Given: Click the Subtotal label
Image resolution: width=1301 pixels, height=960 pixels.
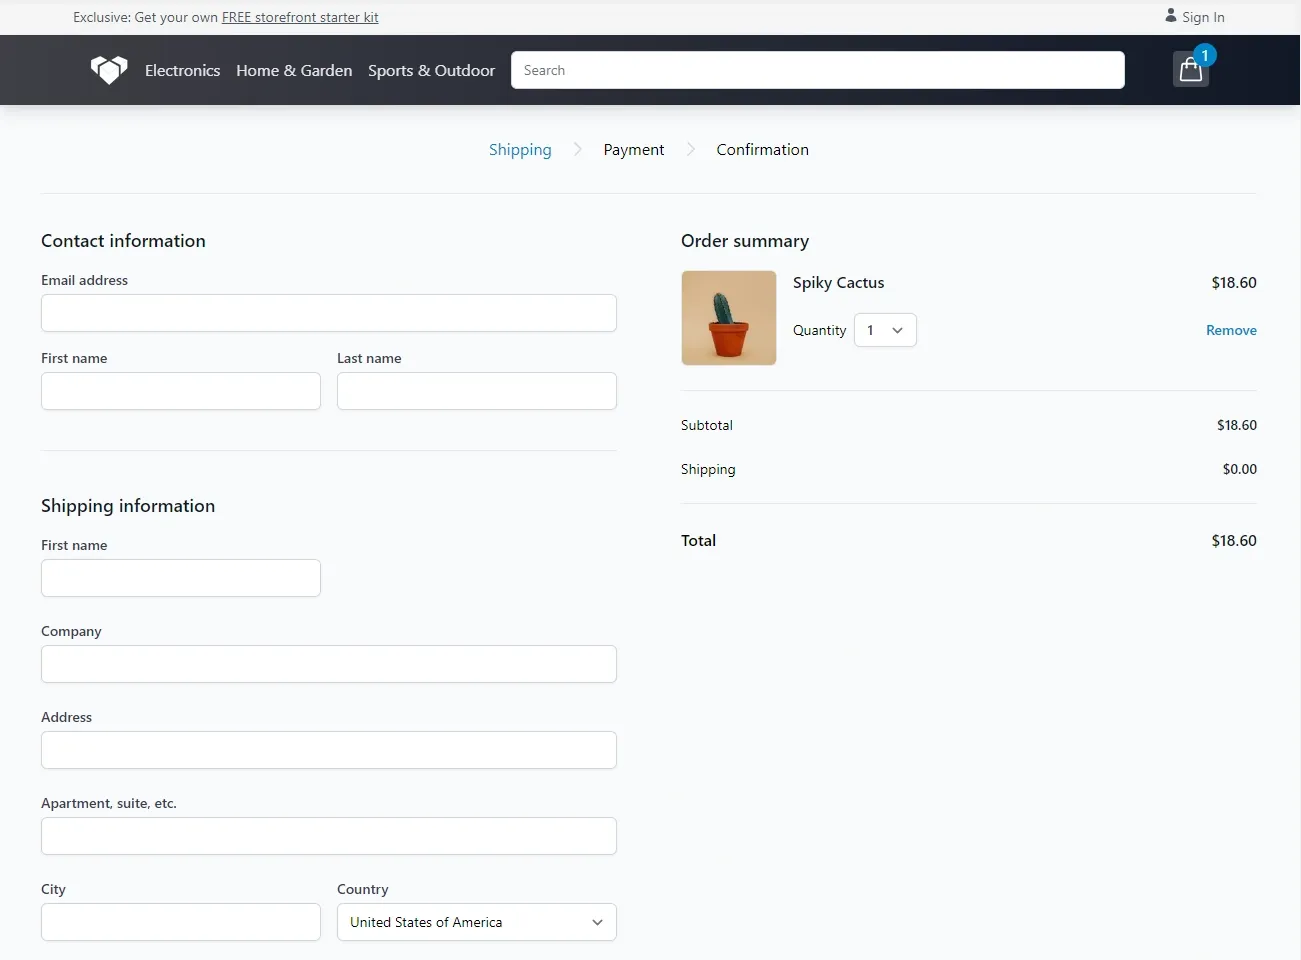Looking at the screenshot, I should [x=707, y=425].
